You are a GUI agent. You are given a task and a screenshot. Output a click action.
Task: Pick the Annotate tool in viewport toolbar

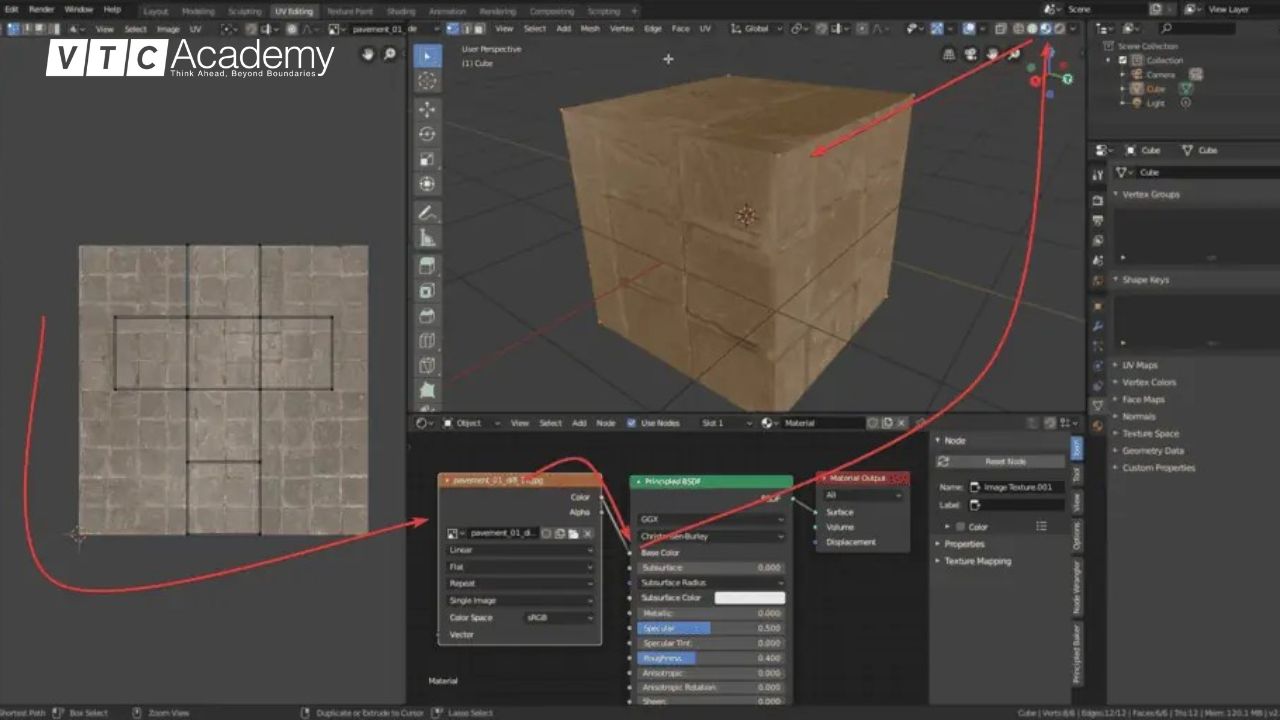pyautogui.click(x=427, y=212)
